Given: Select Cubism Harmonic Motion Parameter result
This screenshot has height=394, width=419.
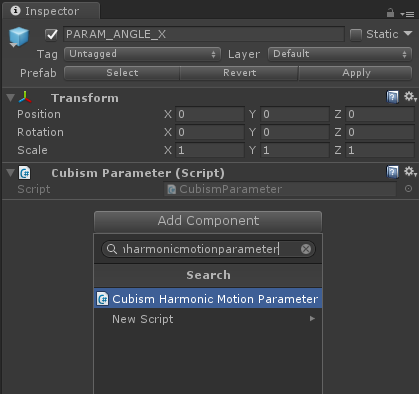Looking at the screenshot, I should pos(208,298).
